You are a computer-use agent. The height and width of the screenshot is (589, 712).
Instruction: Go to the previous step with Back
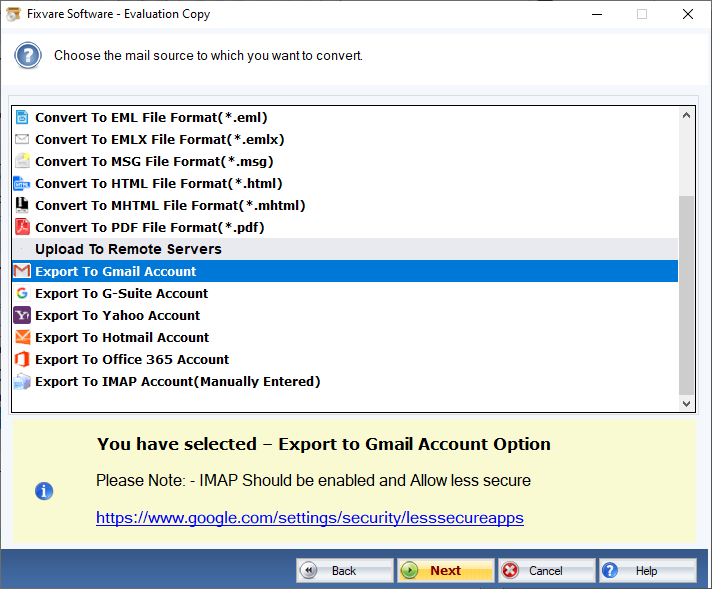click(345, 570)
